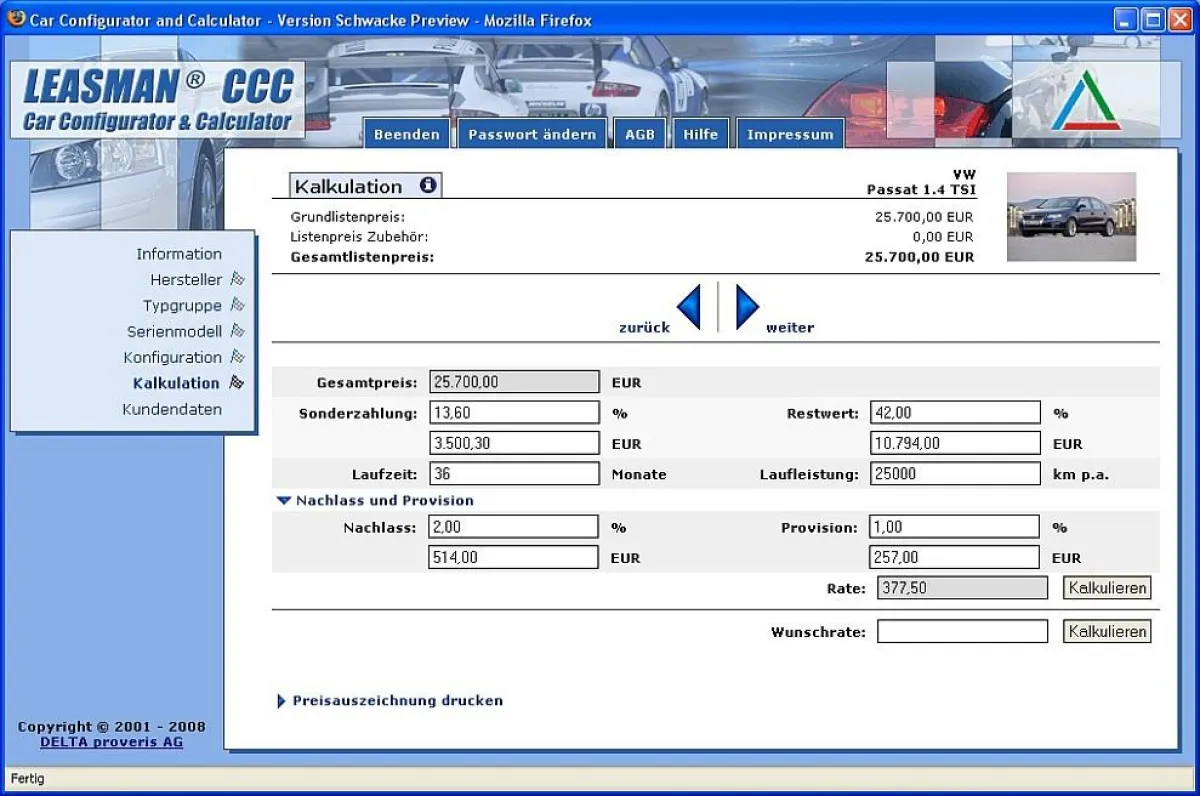Collapse the Nachlass und Provision section
1200x796 pixels.
pyautogui.click(x=283, y=500)
